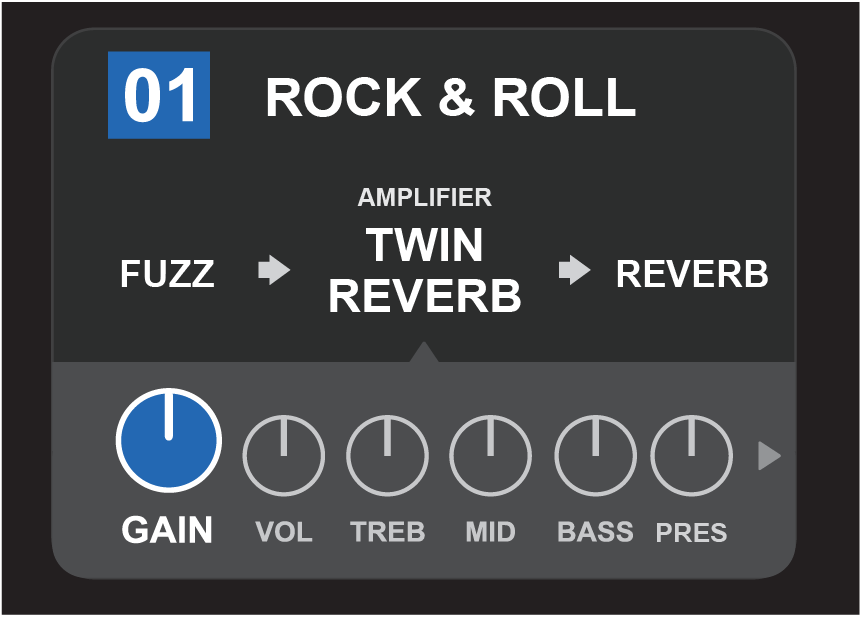862x617 pixels.
Task: Click the MID knob
Action: click(x=490, y=456)
